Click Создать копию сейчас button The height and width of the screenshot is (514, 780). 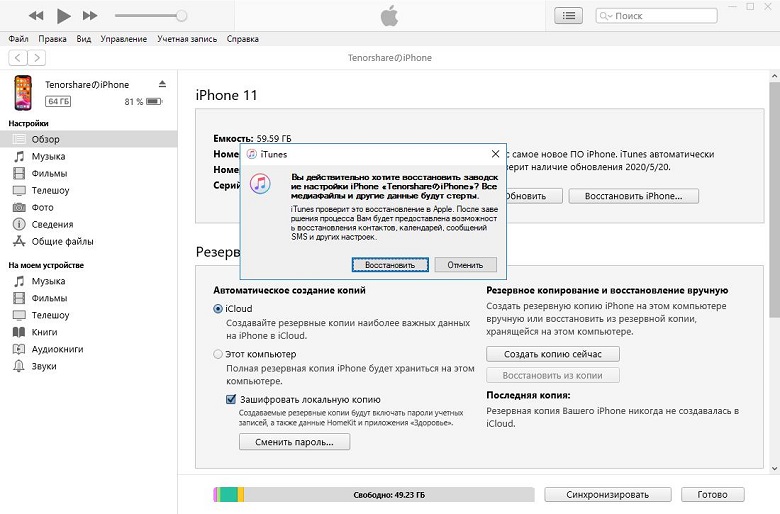[x=553, y=354]
